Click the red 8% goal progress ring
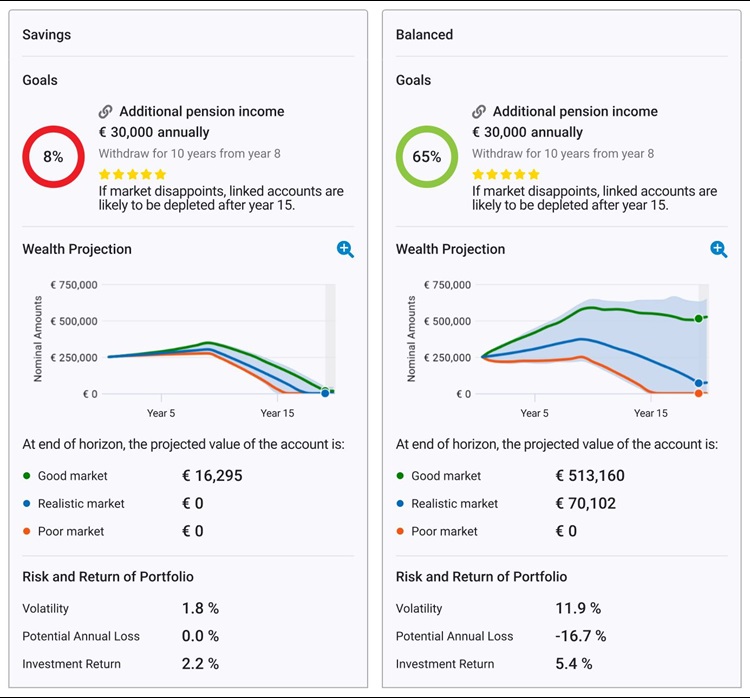Screen dimensions: 750x698 pyautogui.click(x=53, y=157)
